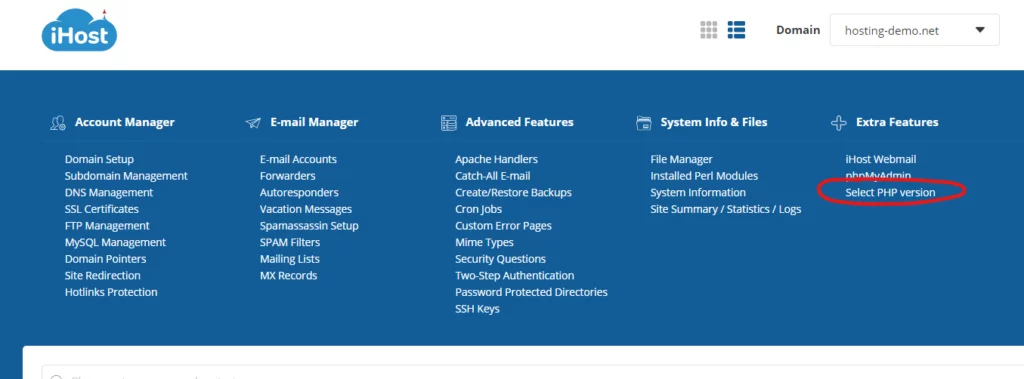Open Domain Setup
The height and width of the screenshot is (379, 1024).
pyautogui.click(x=99, y=159)
